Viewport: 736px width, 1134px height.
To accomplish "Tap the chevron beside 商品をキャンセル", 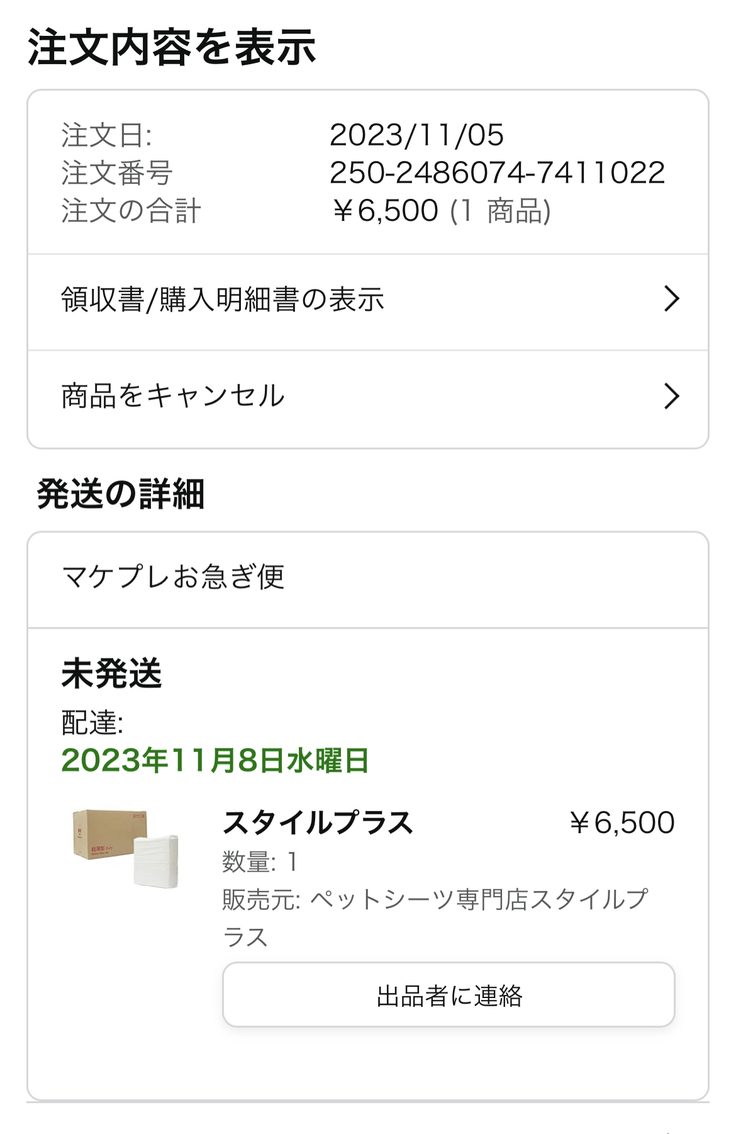I will (x=671, y=397).
